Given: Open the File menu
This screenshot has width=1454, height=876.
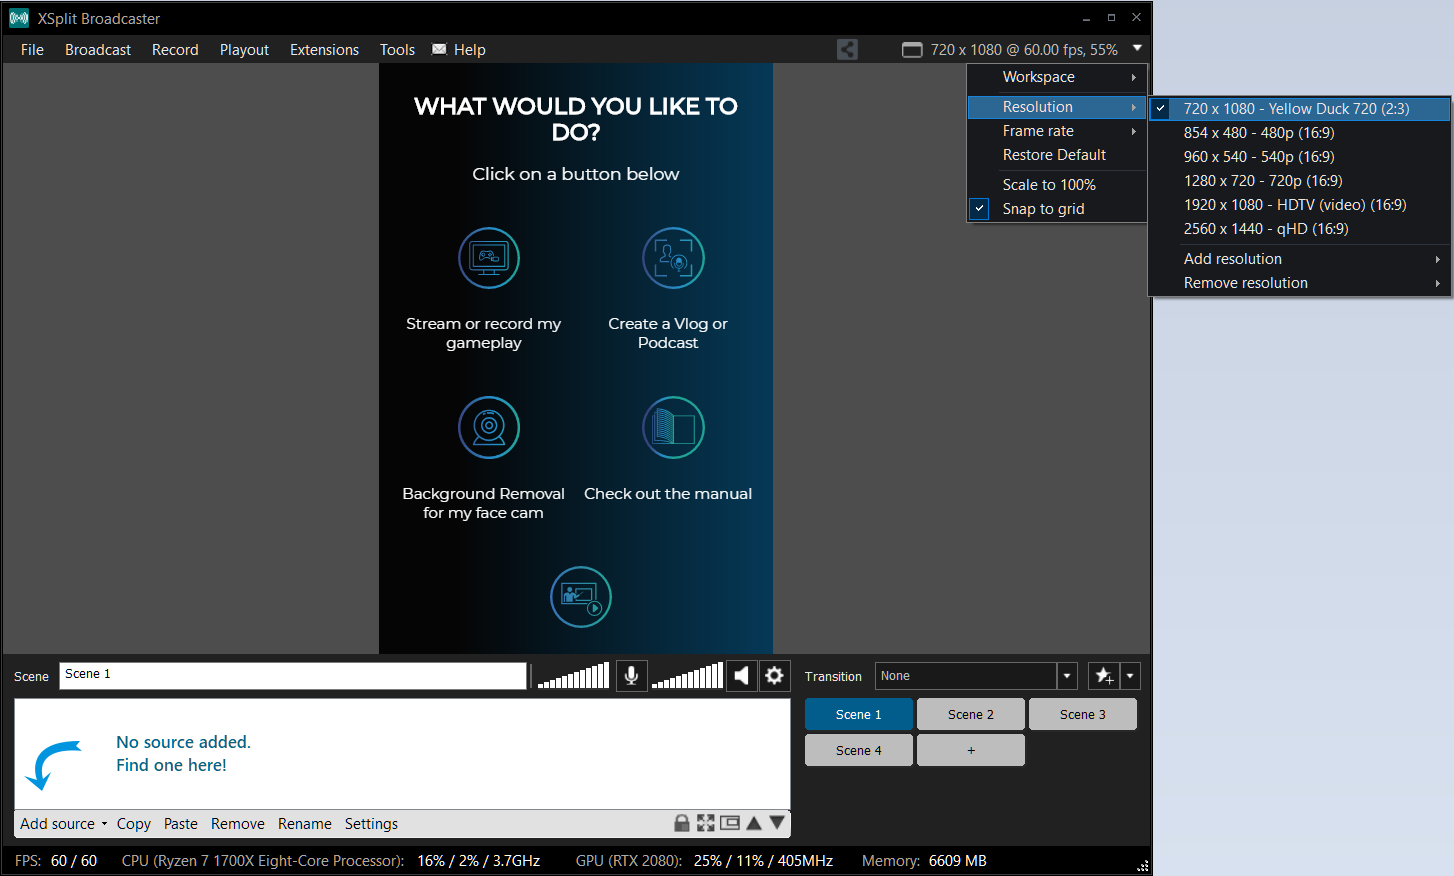Looking at the screenshot, I should click(x=32, y=50).
